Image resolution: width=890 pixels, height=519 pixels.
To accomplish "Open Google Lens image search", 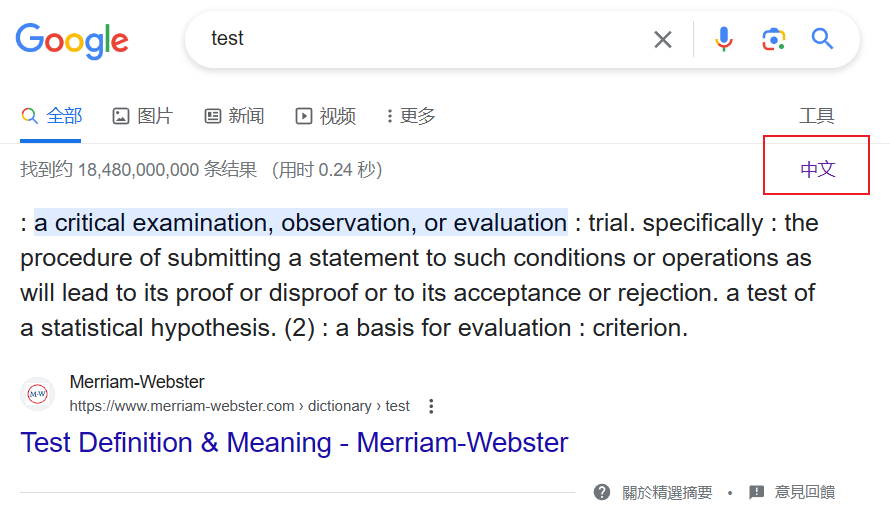I will coord(772,39).
